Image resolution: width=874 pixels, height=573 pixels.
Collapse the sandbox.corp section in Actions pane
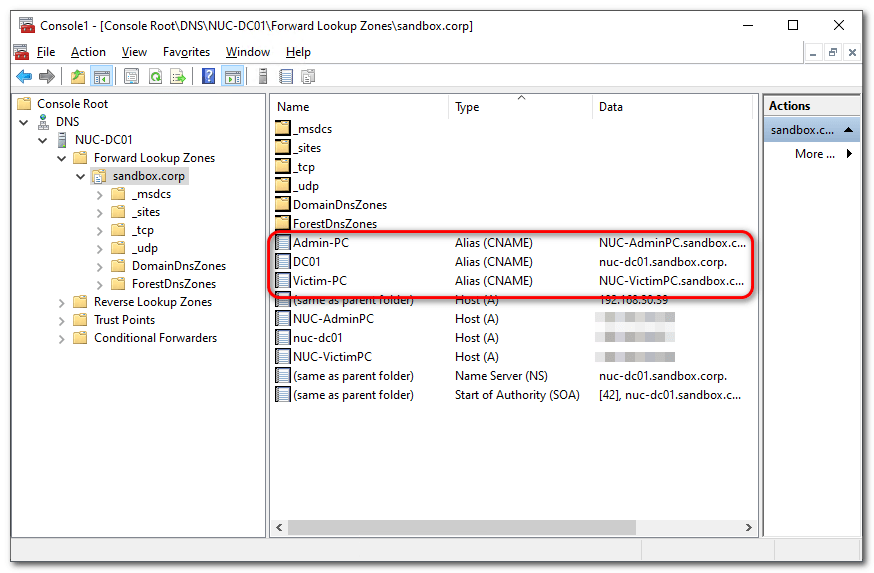[848, 130]
